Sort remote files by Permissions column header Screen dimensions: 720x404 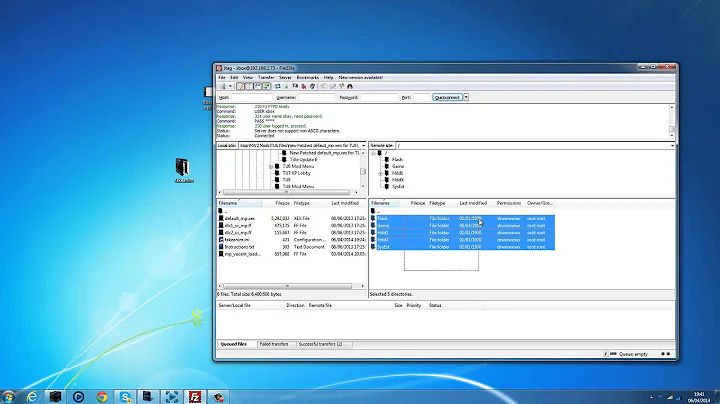(x=509, y=203)
